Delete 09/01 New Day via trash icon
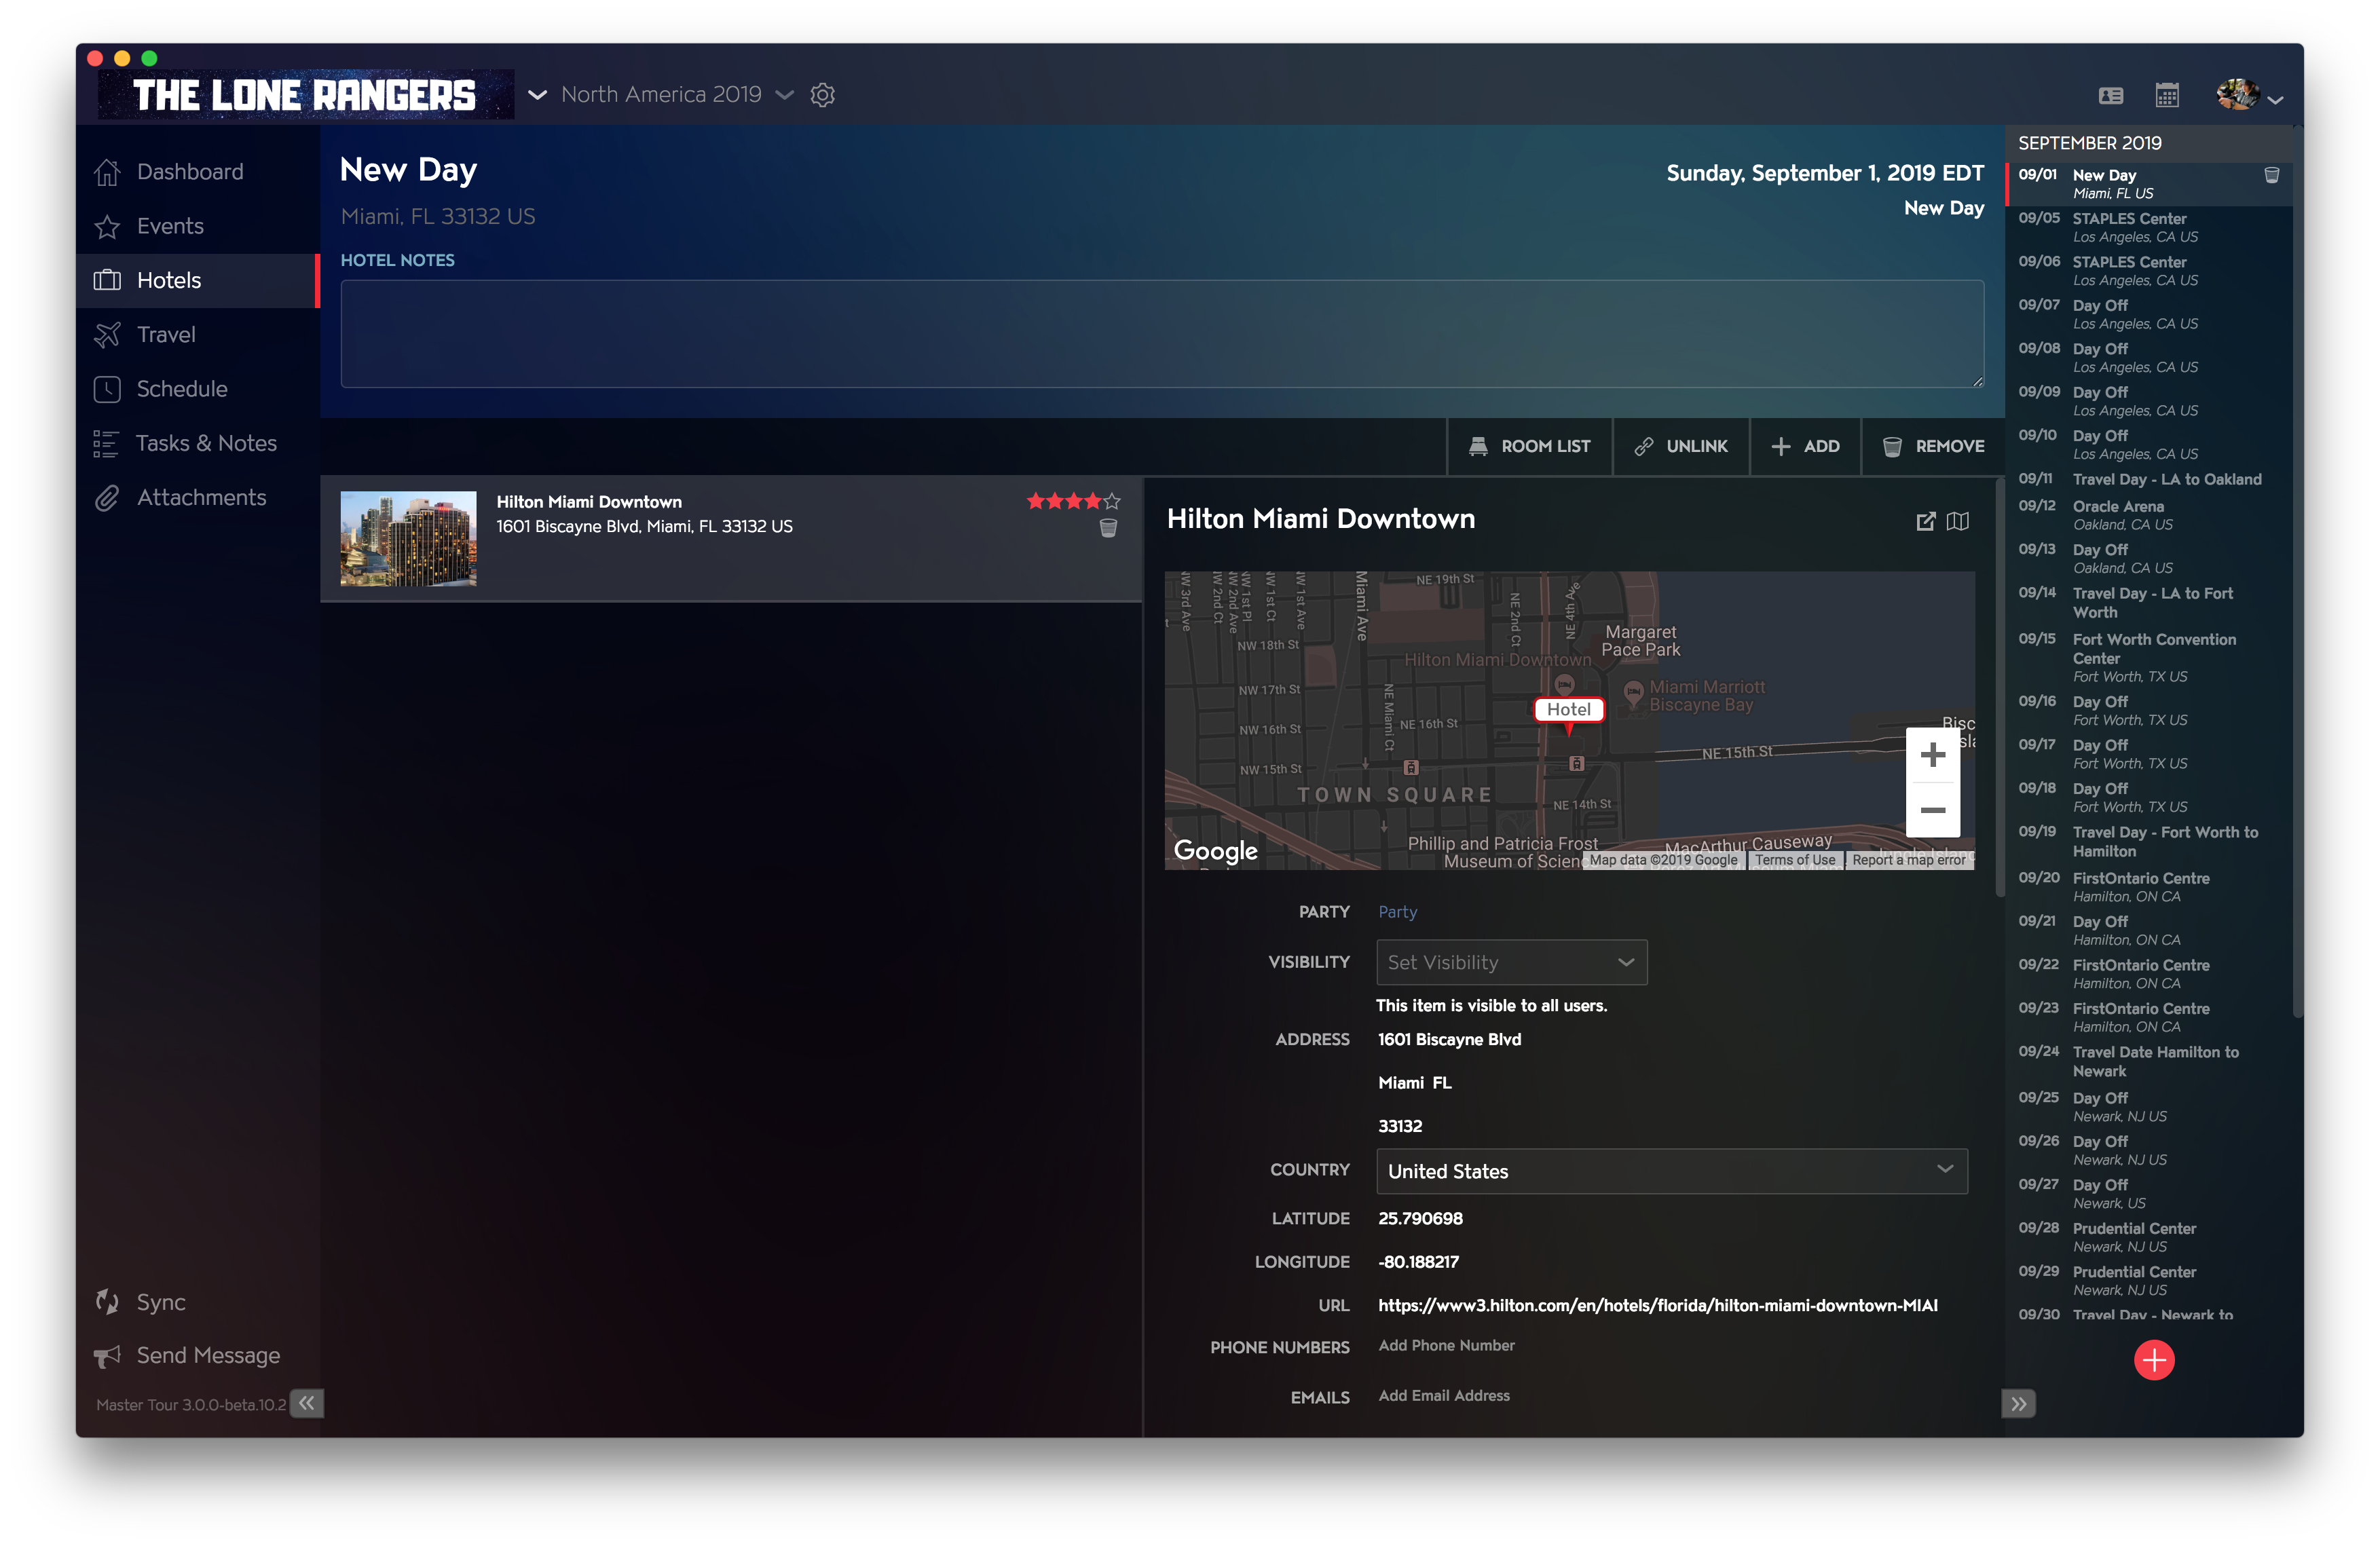Viewport: 2380px width, 1546px height. pos(2271,175)
